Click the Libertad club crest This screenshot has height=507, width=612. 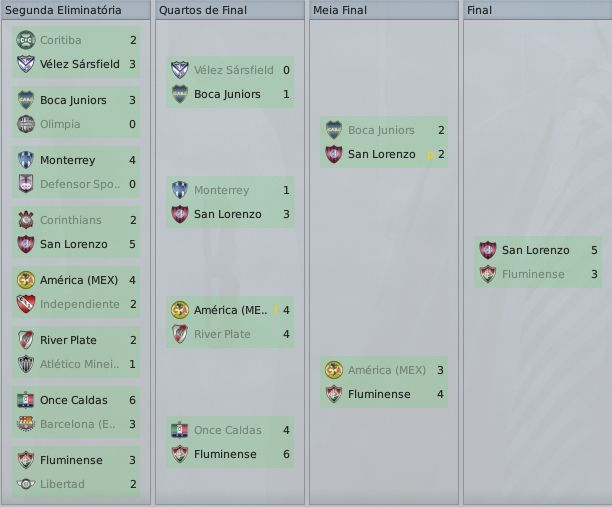[x=26, y=484]
